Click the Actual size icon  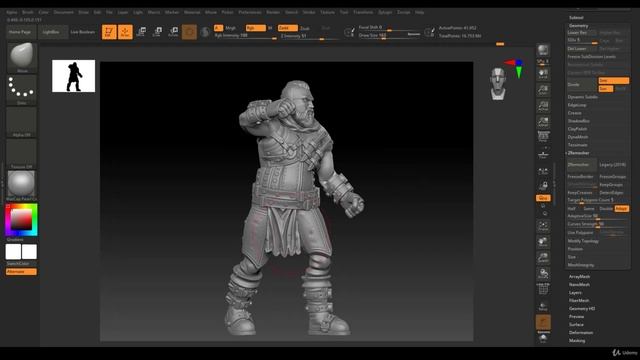coord(543,106)
